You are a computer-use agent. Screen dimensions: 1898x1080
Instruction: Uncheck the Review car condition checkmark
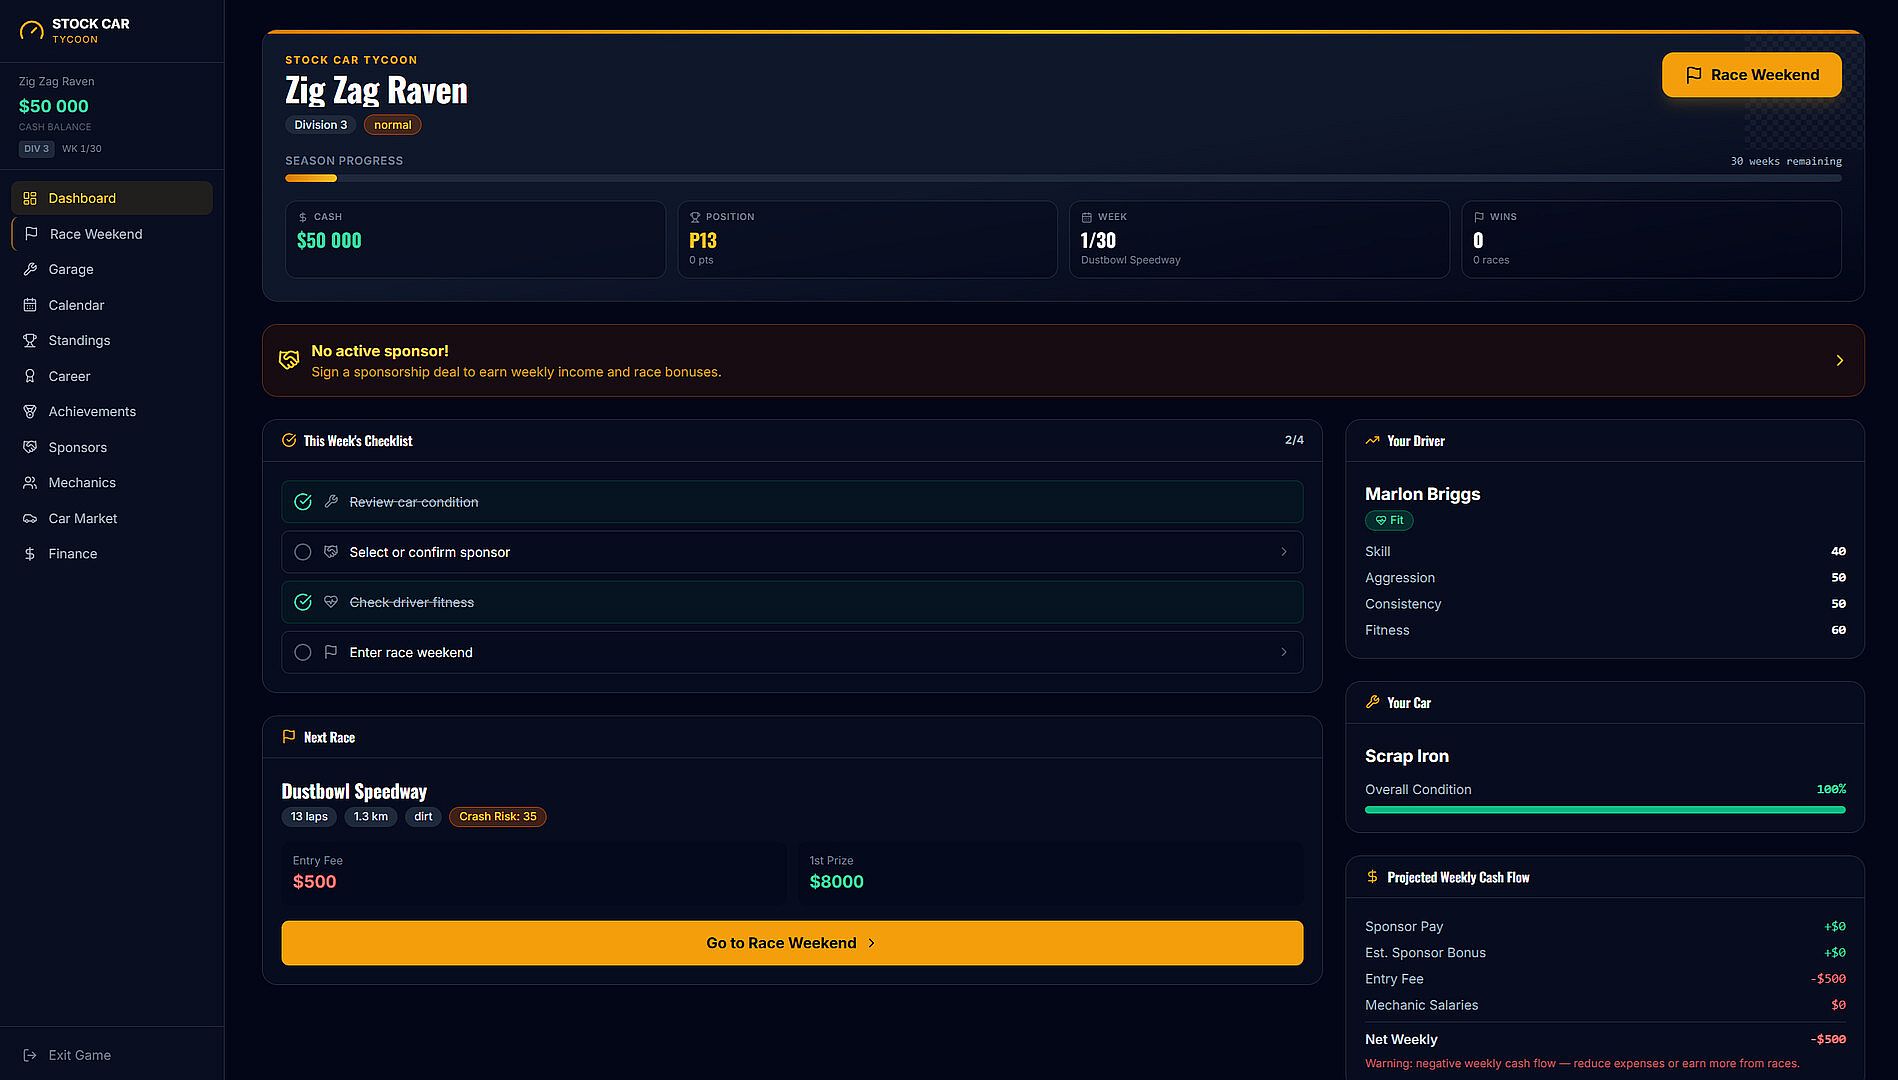point(303,502)
